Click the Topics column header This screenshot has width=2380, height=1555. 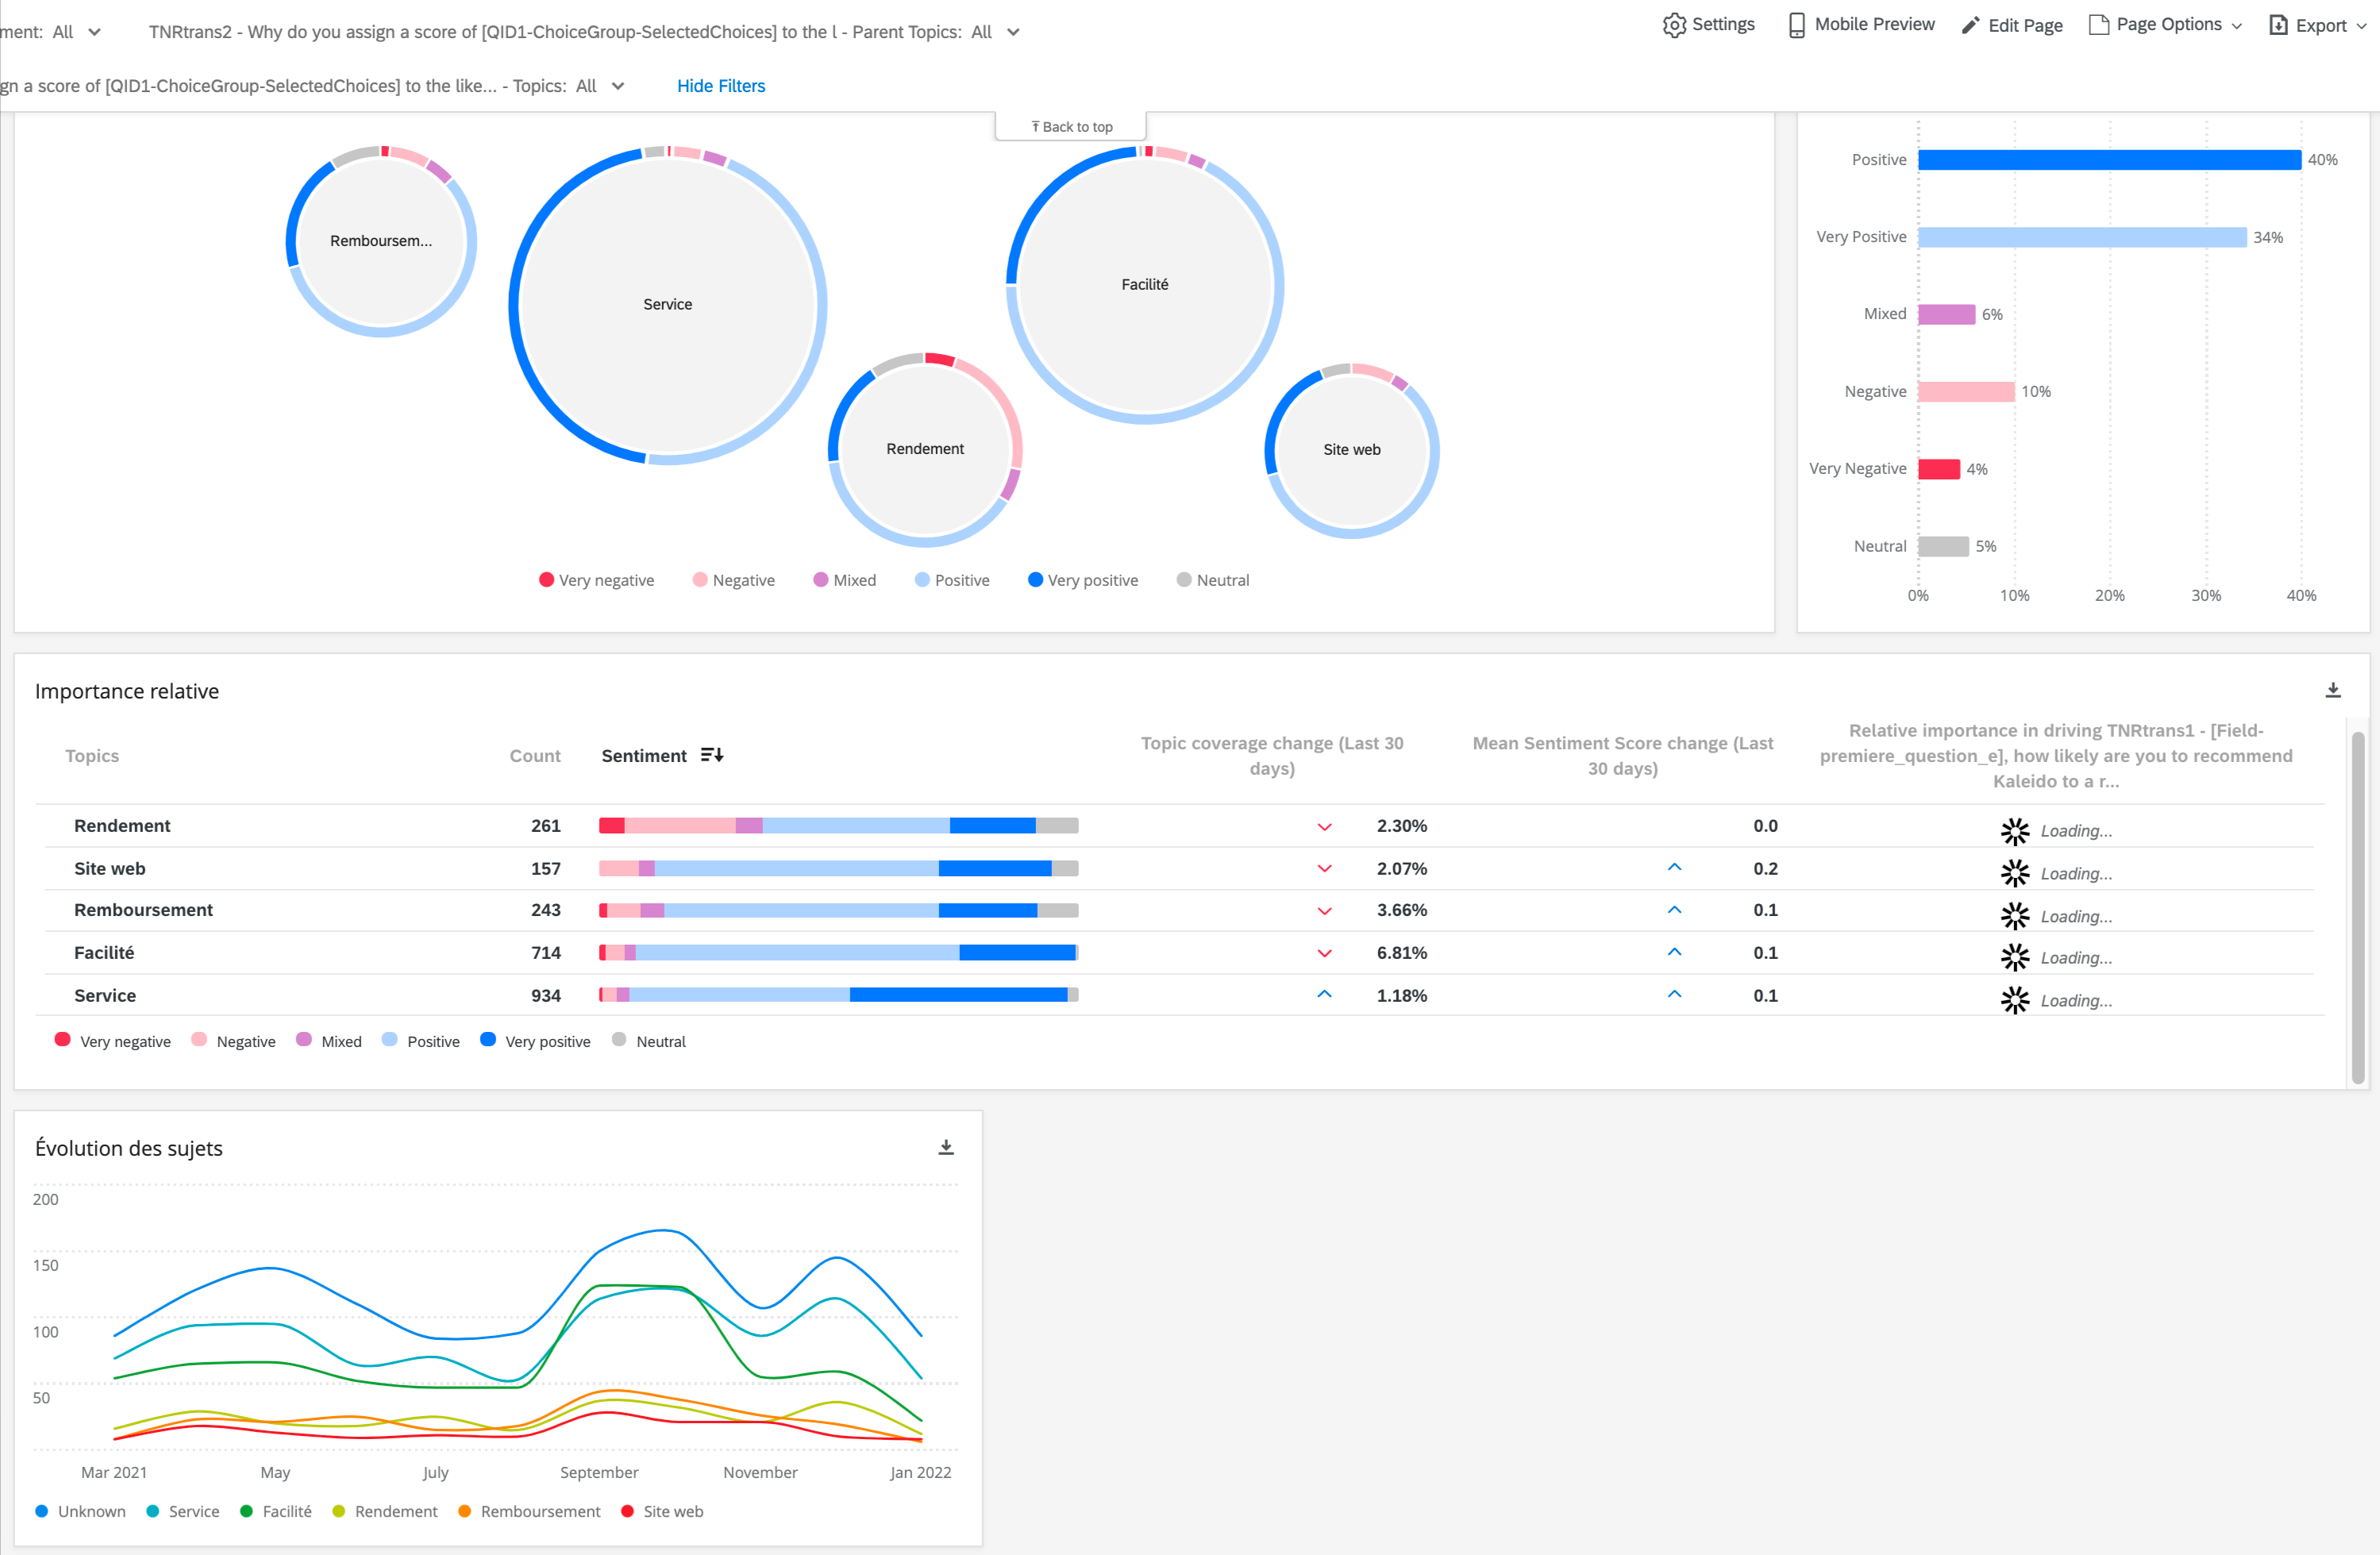point(92,756)
